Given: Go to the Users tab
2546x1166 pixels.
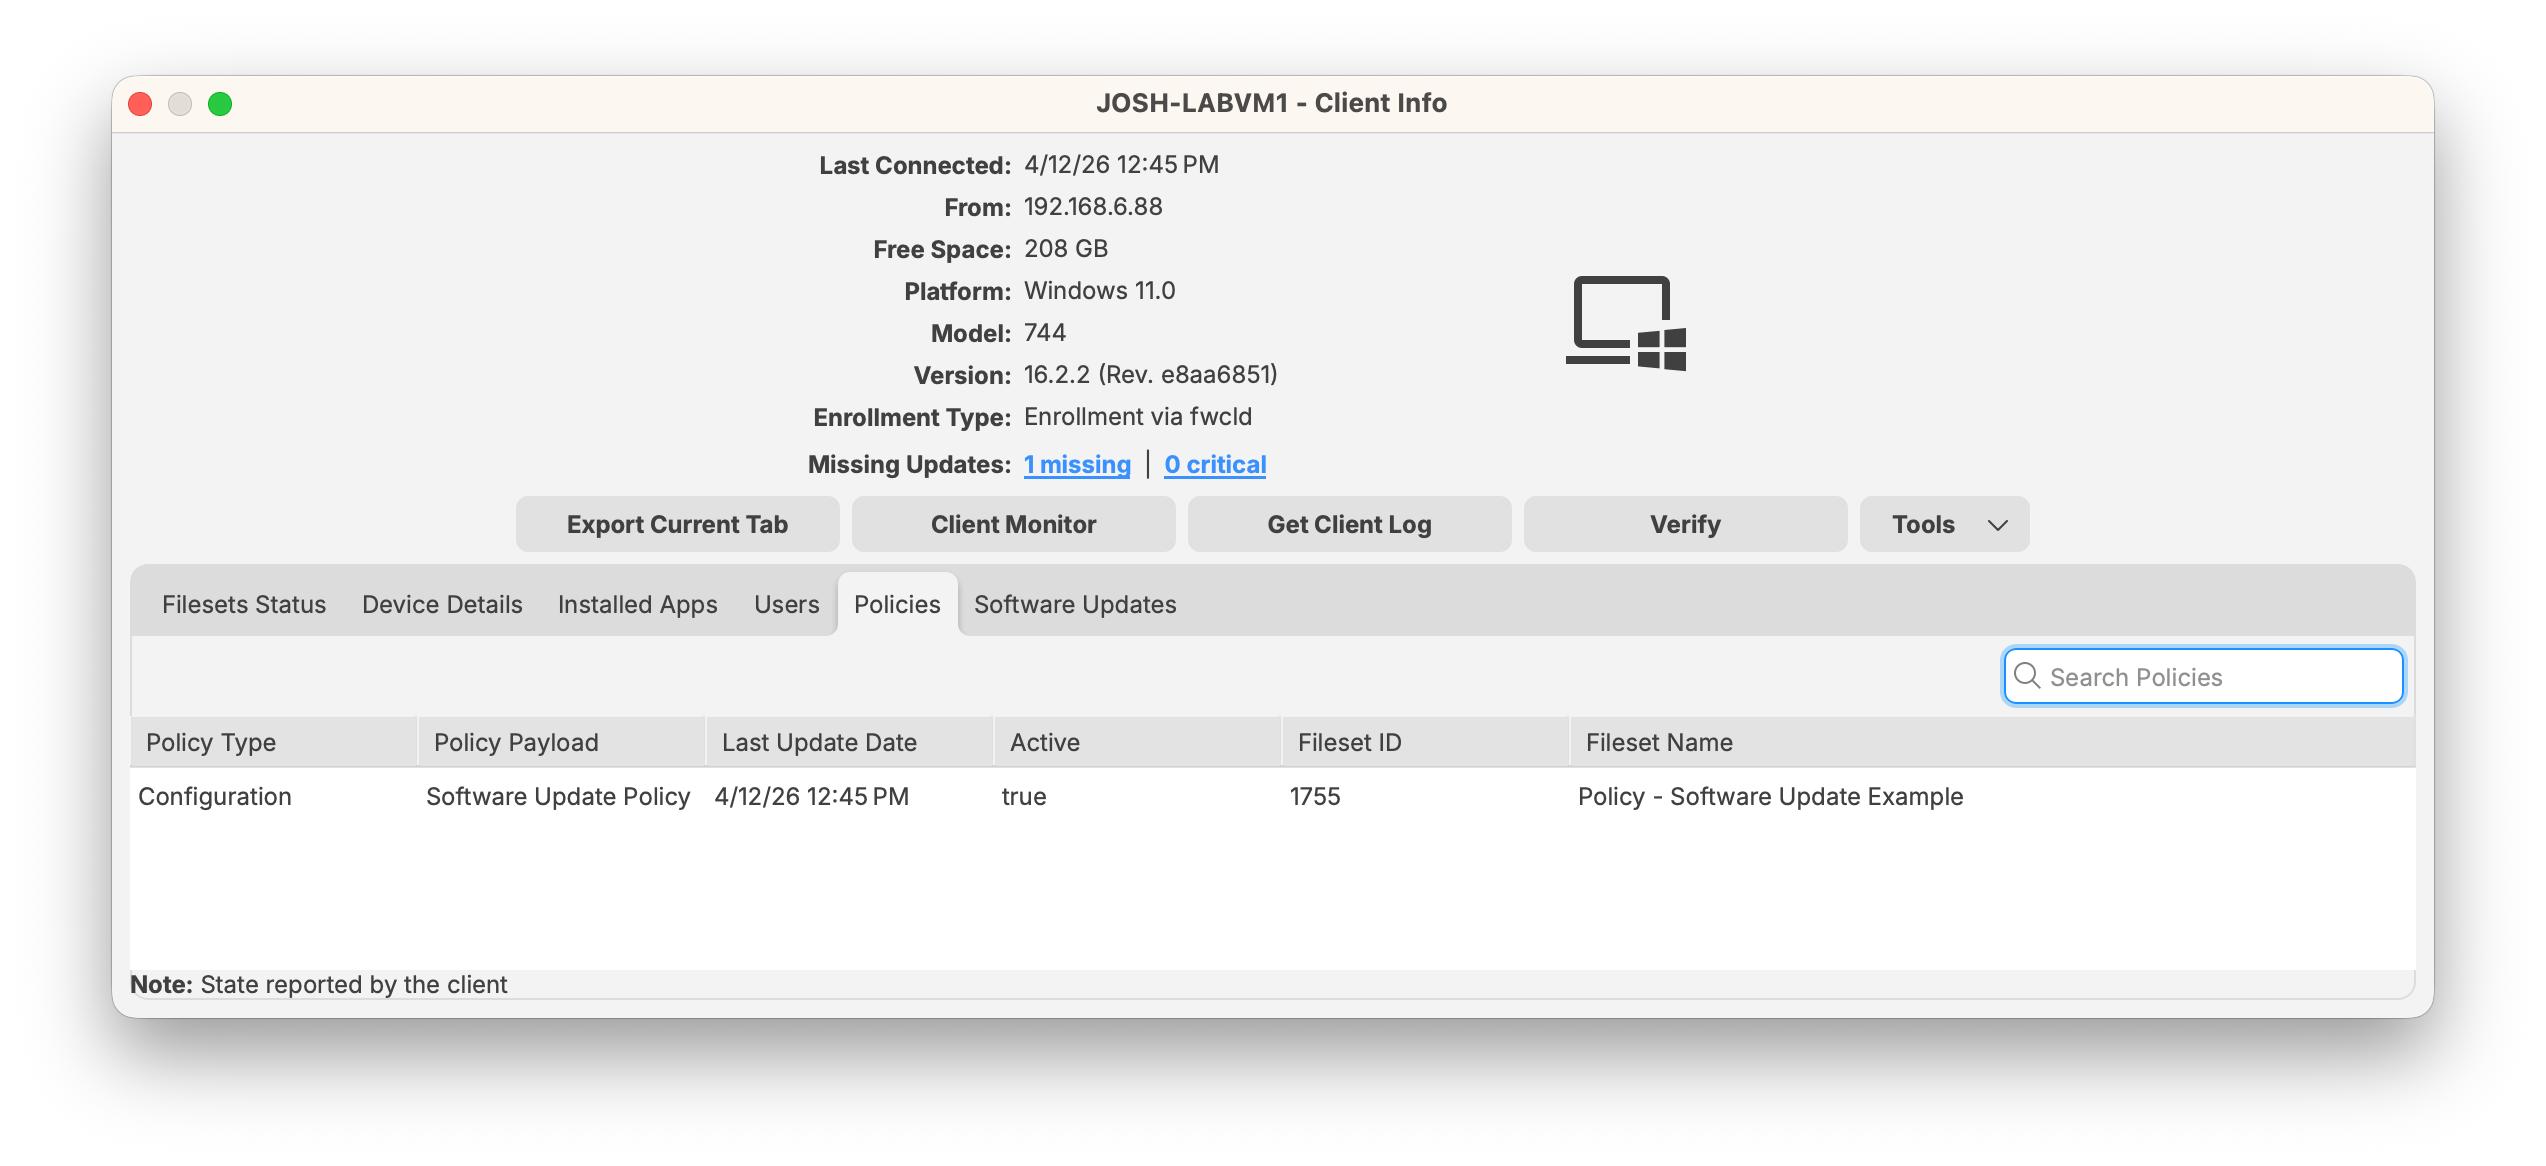Looking at the screenshot, I should 786,604.
